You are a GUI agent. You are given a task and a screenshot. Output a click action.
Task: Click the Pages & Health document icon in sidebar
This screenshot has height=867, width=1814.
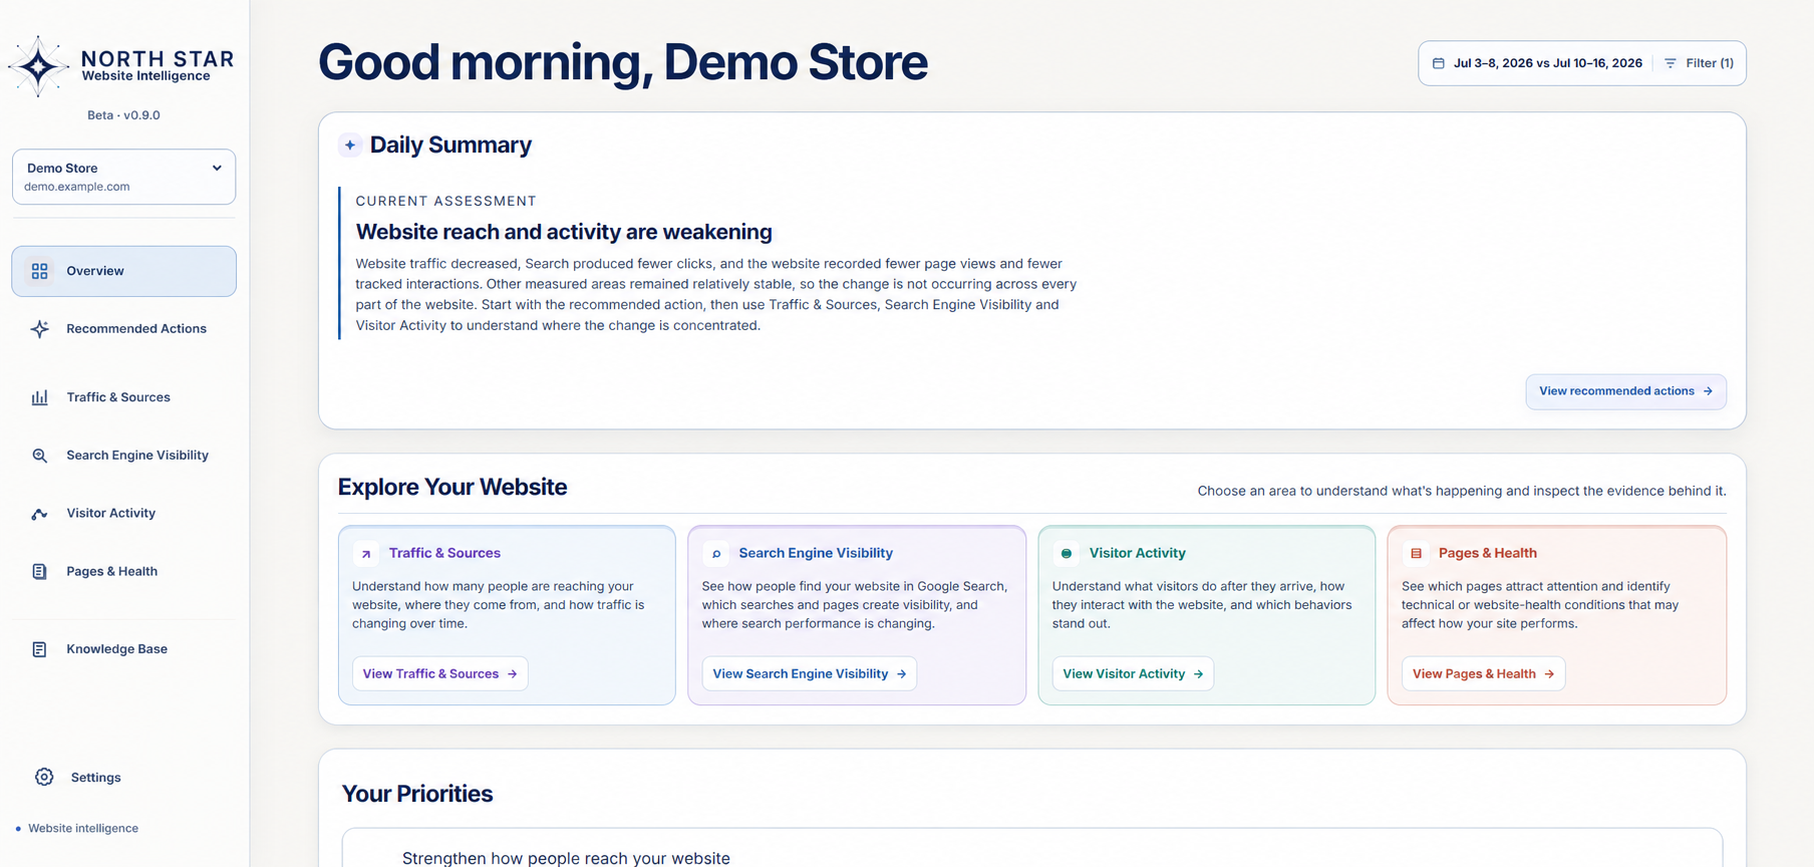click(40, 572)
